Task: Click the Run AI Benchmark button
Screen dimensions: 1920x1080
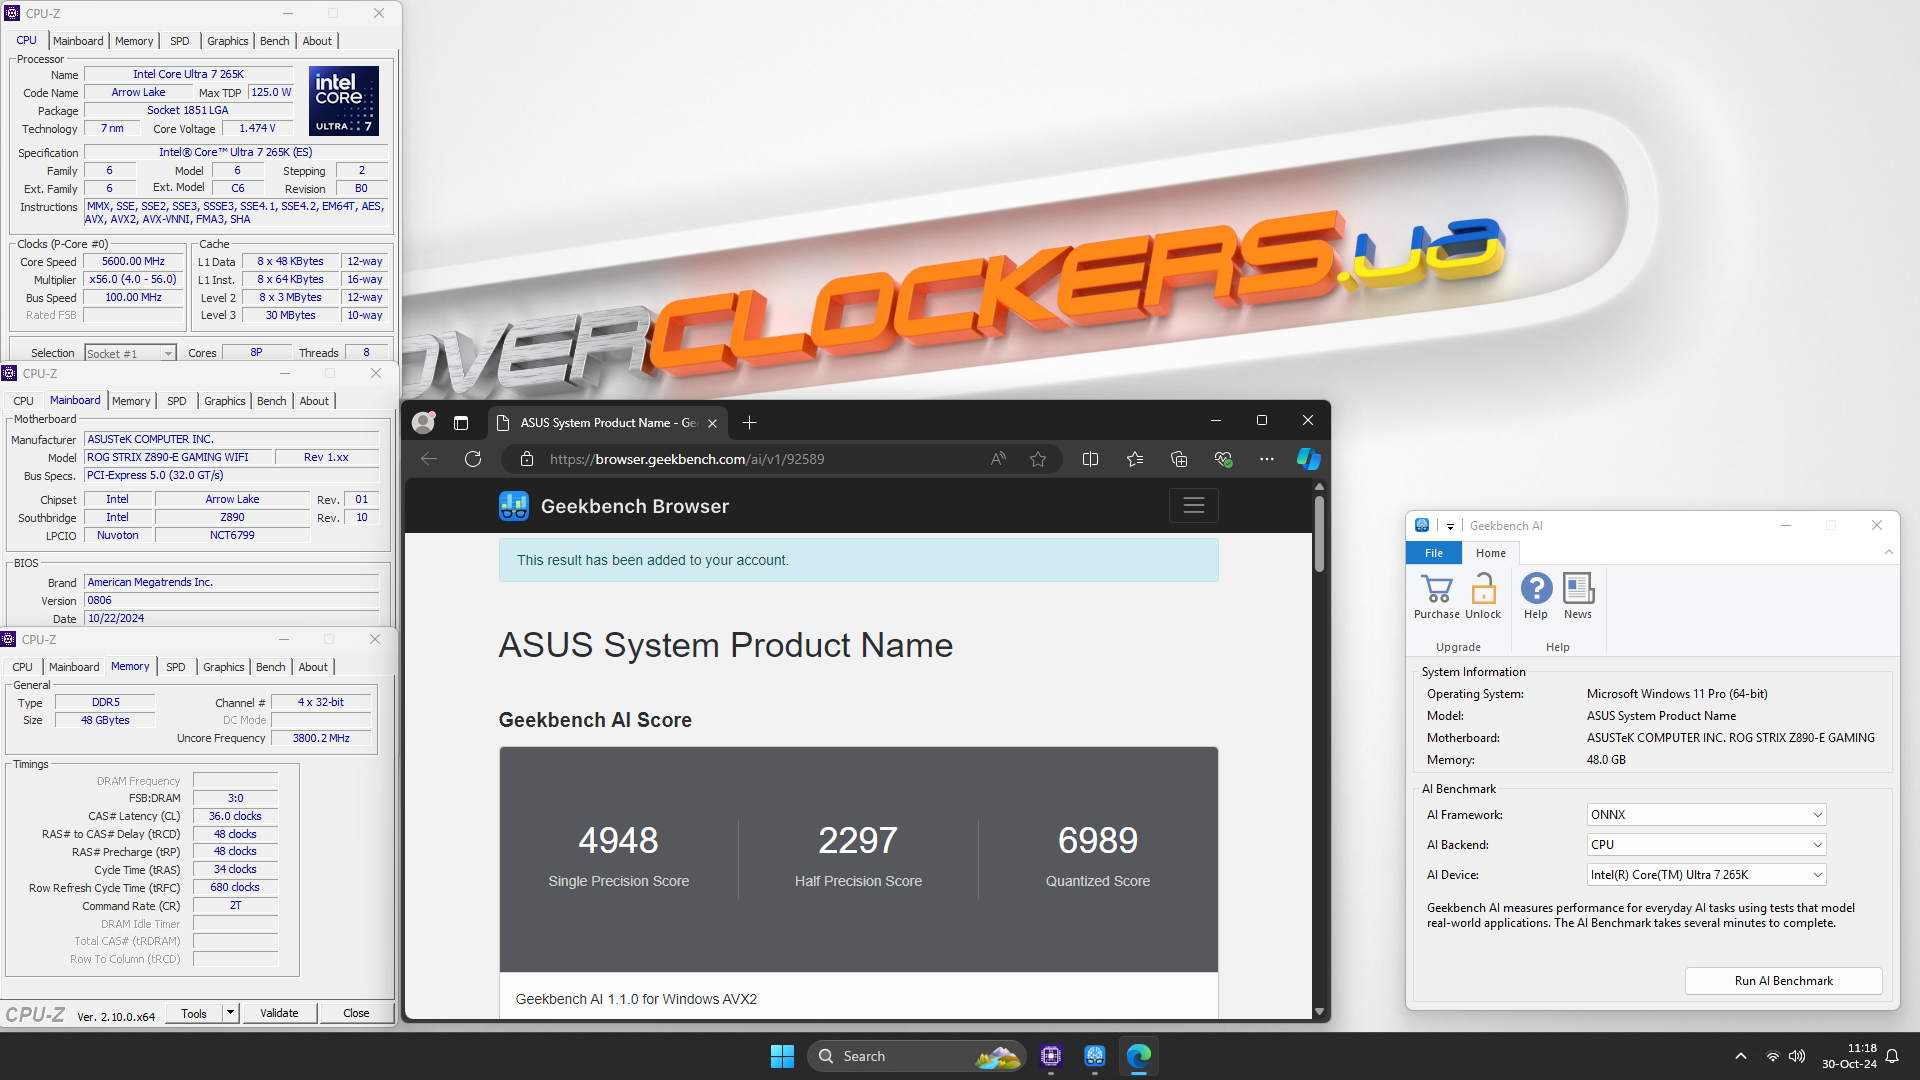Action: coord(1783,981)
